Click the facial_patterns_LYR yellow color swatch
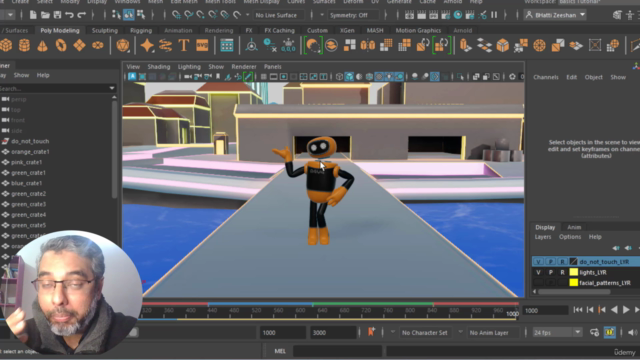 click(x=573, y=283)
